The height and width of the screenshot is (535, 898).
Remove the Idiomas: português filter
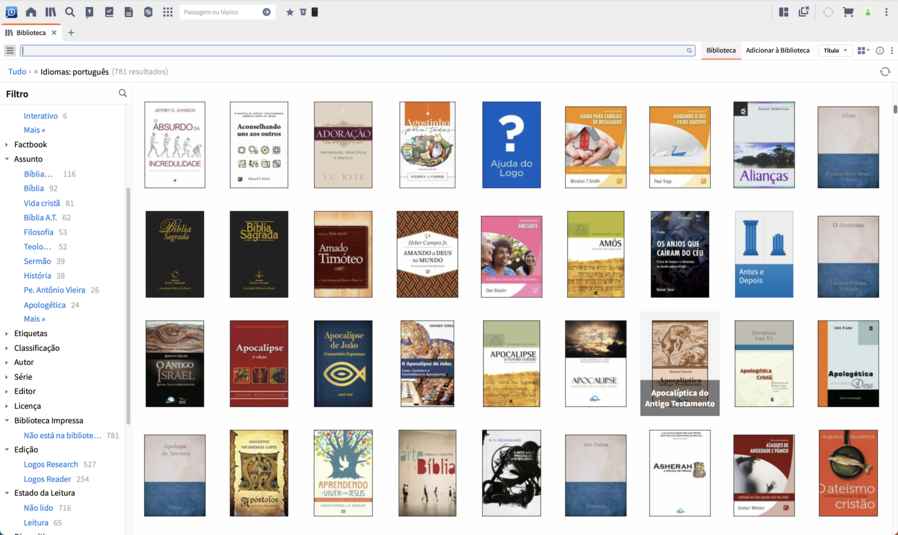click(x=36, y=72)
